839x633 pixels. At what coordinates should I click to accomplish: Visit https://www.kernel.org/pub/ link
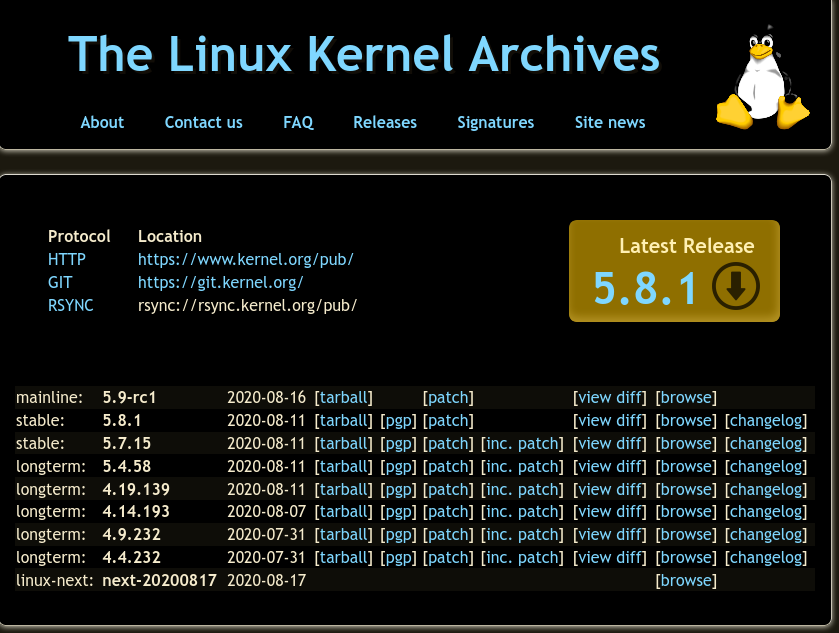tap(246, 260)
